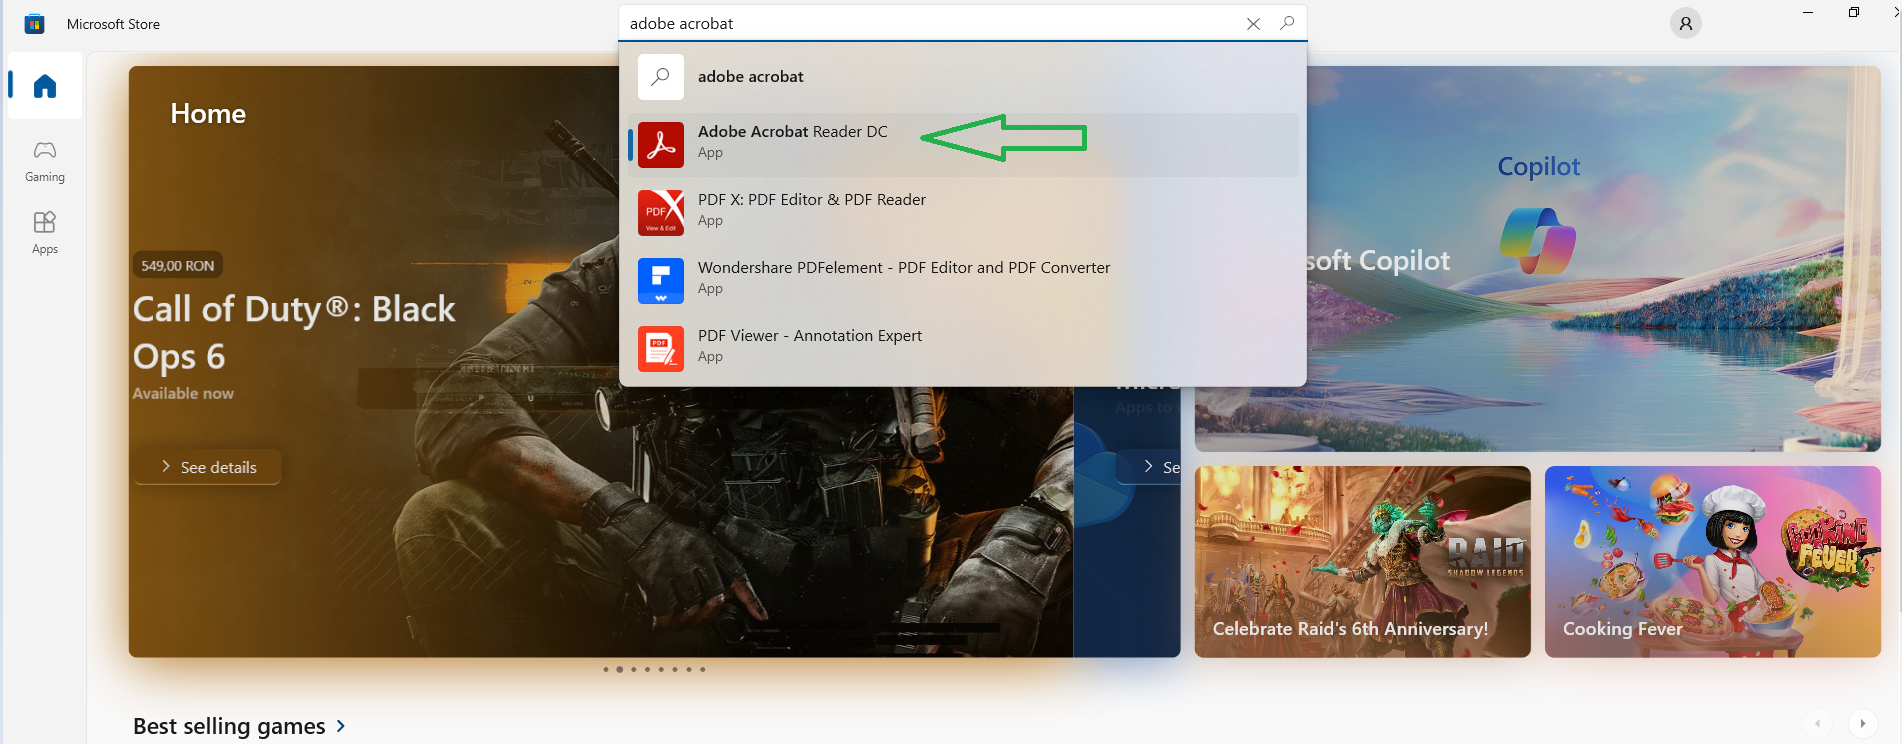Open Celebrate Raid's 6th Anniversary card

point(1362,561)
